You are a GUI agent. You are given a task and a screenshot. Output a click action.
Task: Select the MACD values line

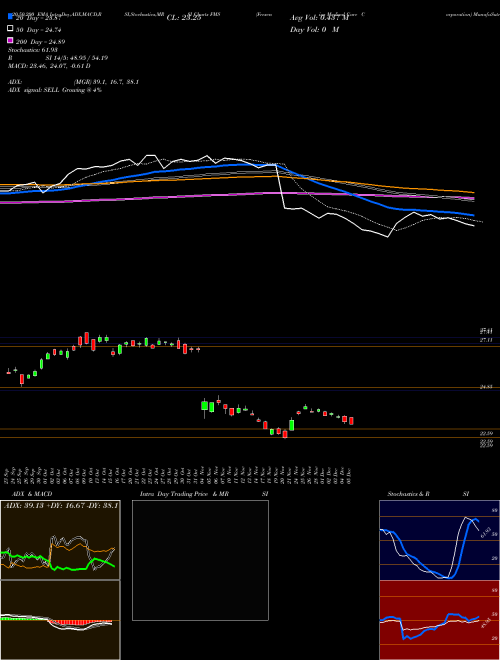click(49, 66)
